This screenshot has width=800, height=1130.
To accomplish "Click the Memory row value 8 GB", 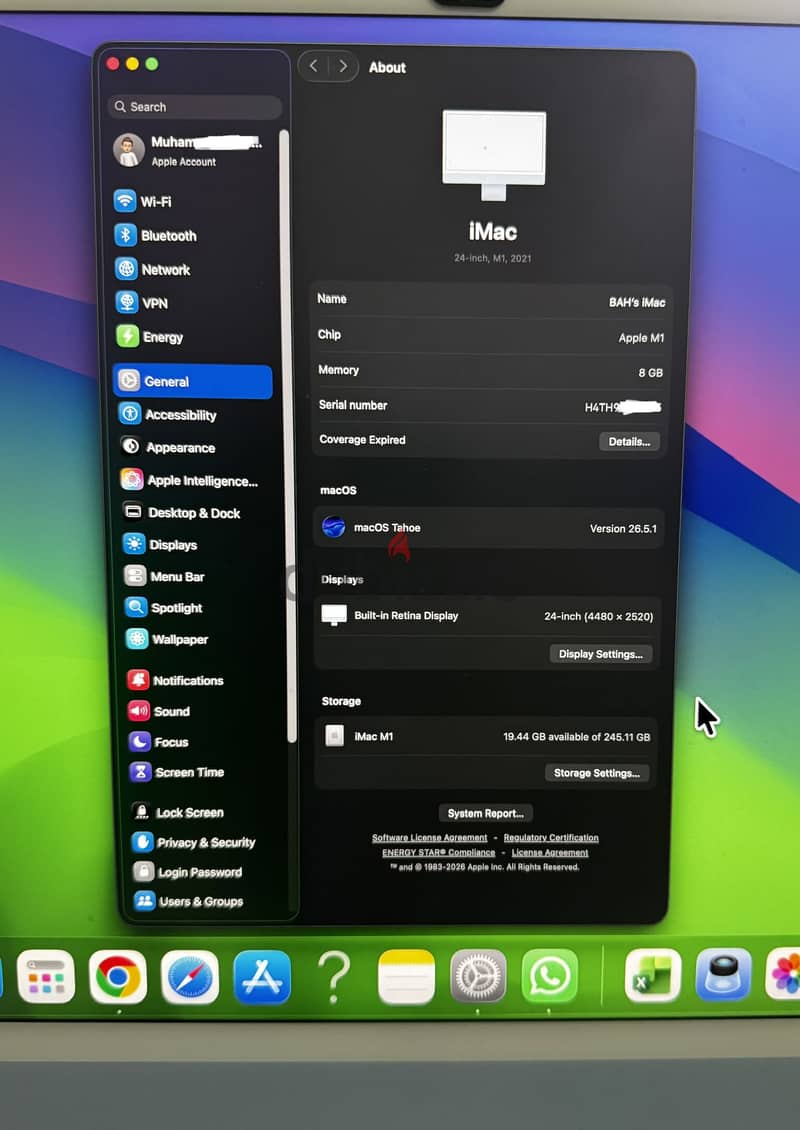I will pyautogui.click(x=650, y=373).
